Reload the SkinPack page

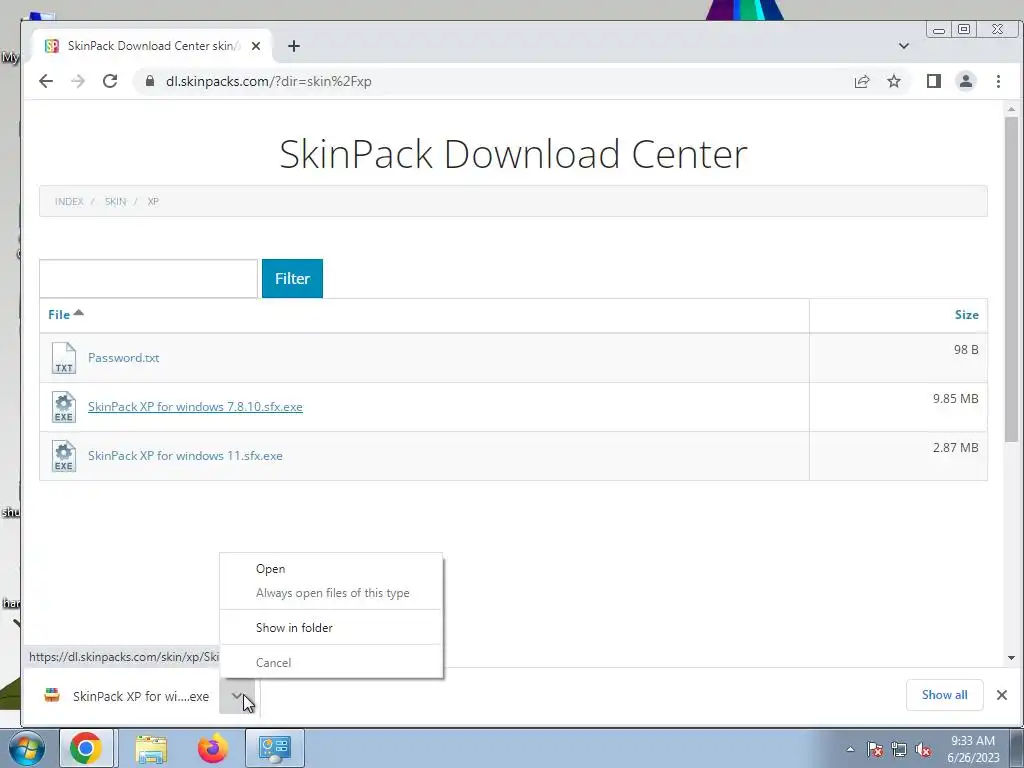point(110,81)
